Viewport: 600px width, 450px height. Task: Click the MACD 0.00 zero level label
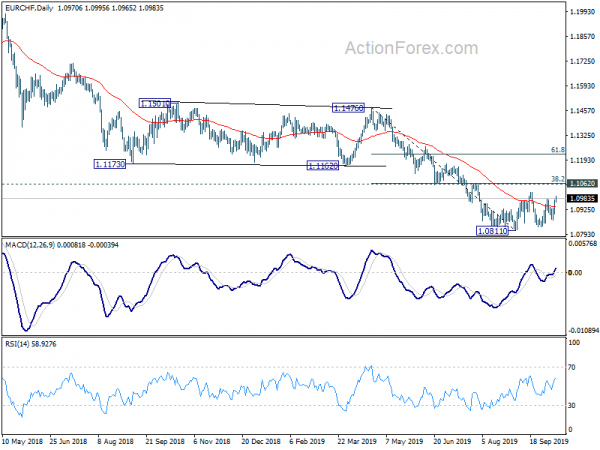click(576, 272)
